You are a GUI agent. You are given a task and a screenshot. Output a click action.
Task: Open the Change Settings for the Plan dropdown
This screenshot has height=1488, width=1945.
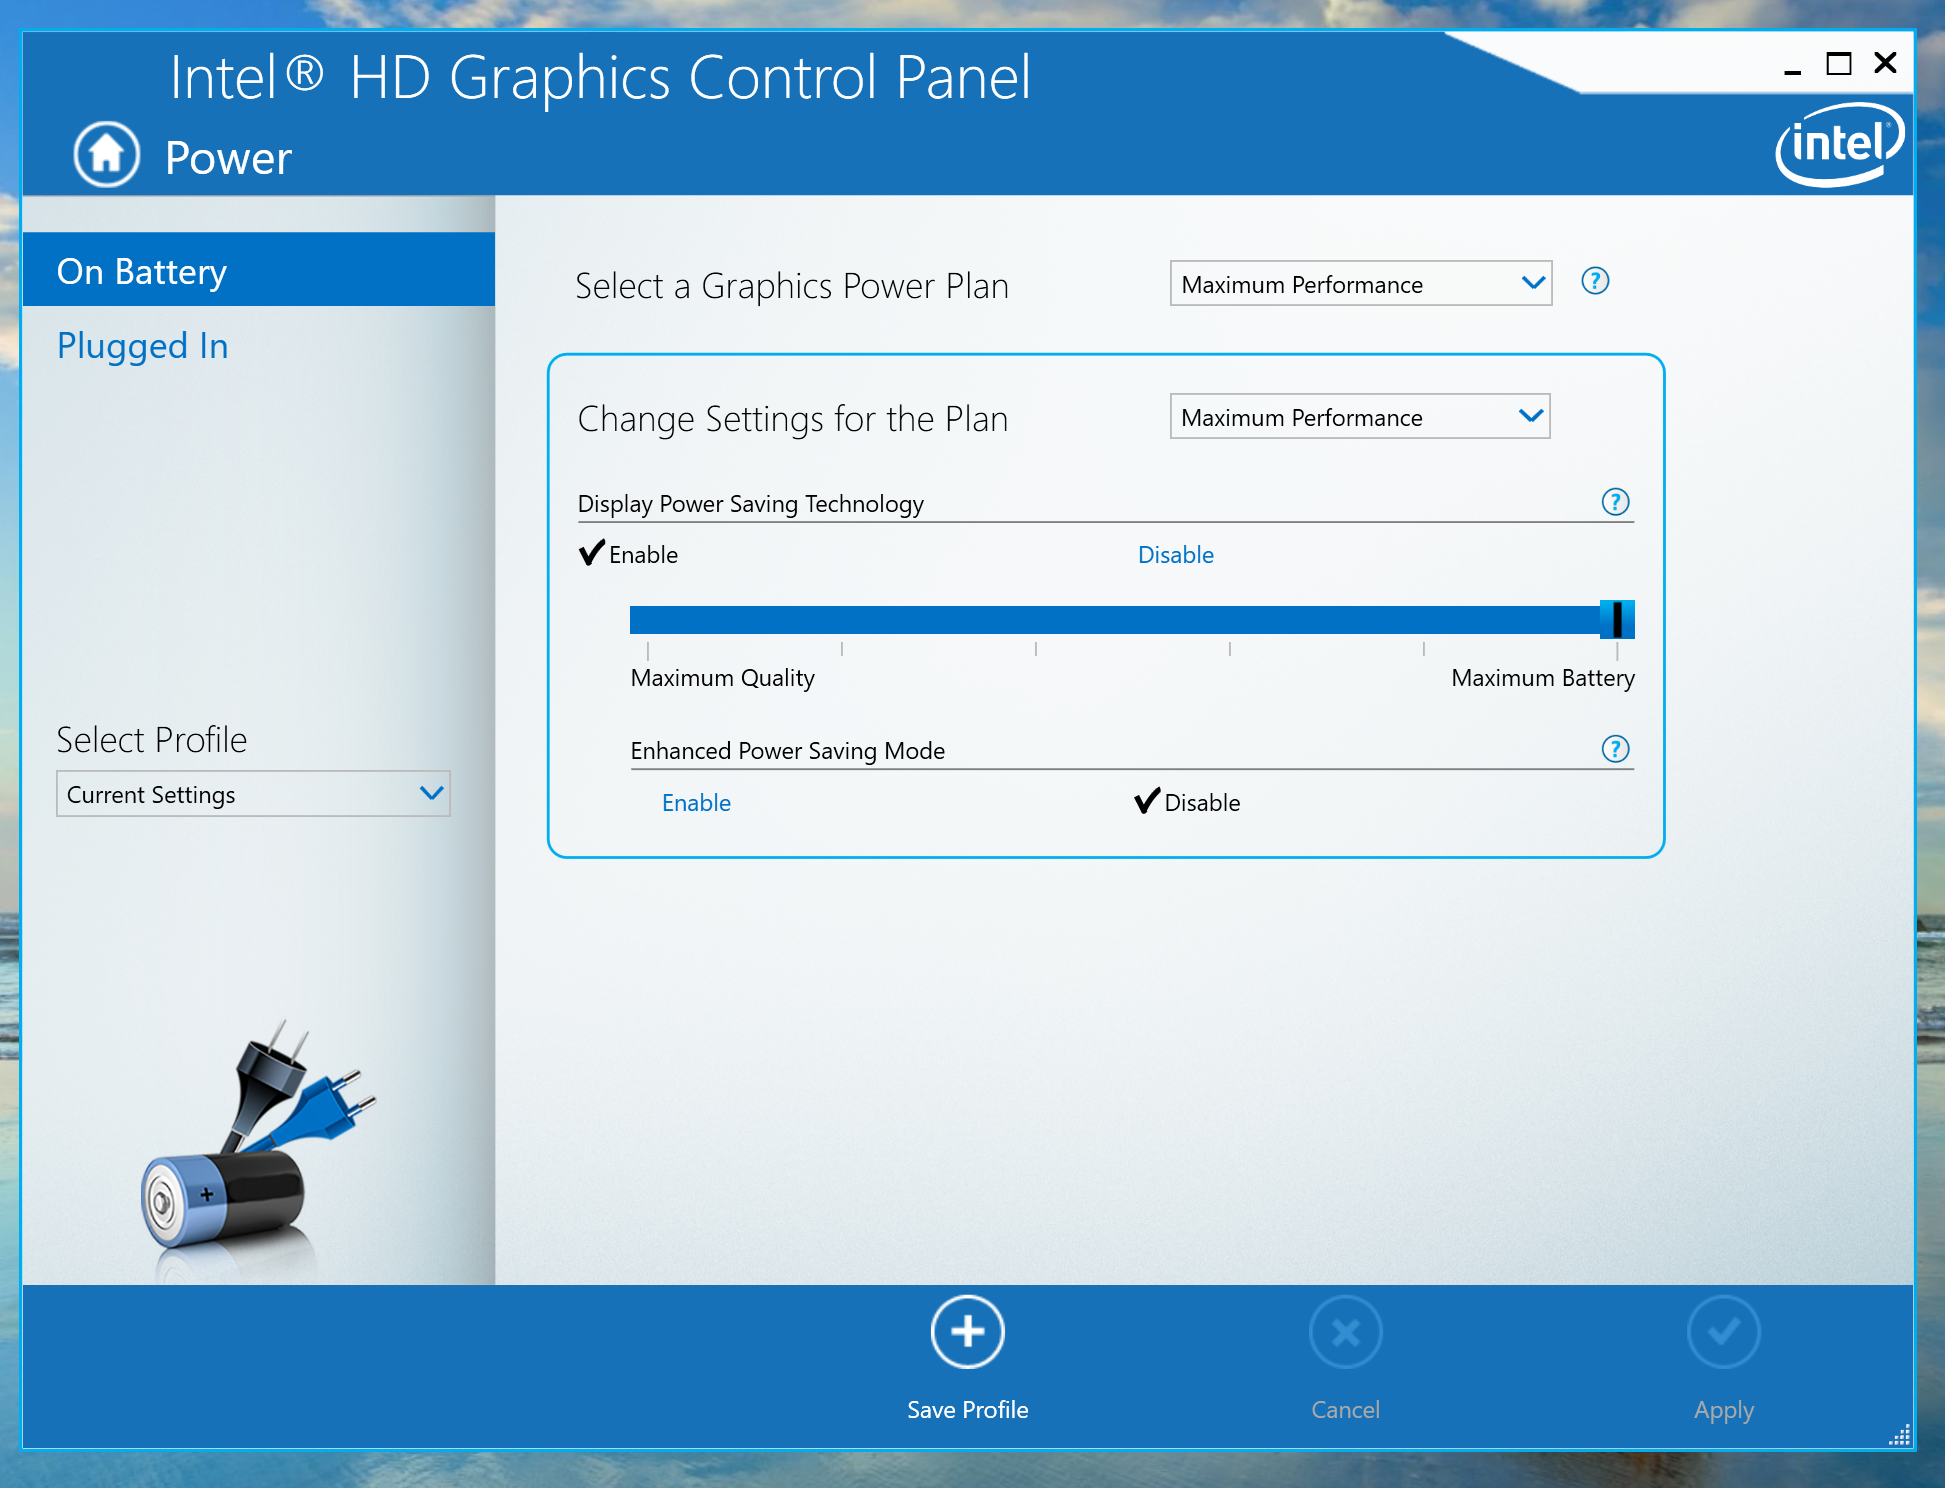pos(1360,417)
